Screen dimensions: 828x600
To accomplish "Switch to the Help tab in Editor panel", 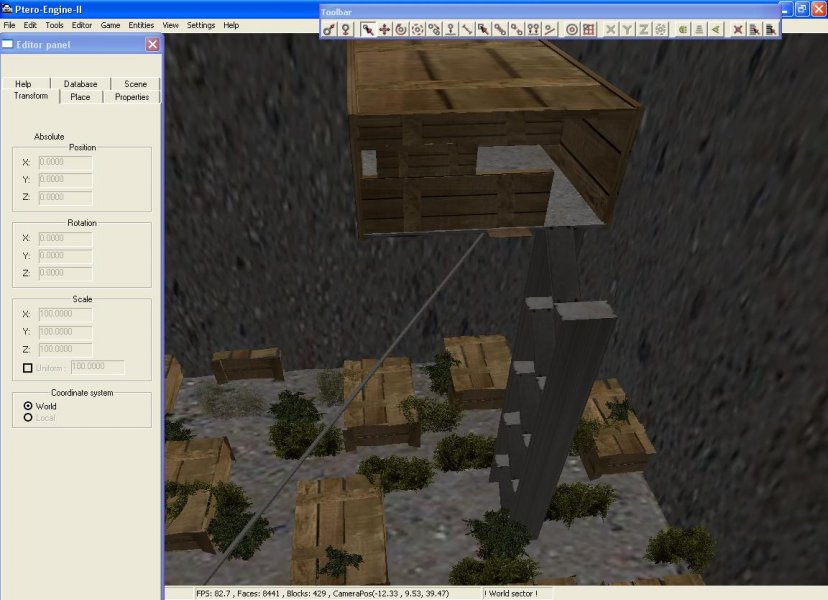I will coord(23,83).
